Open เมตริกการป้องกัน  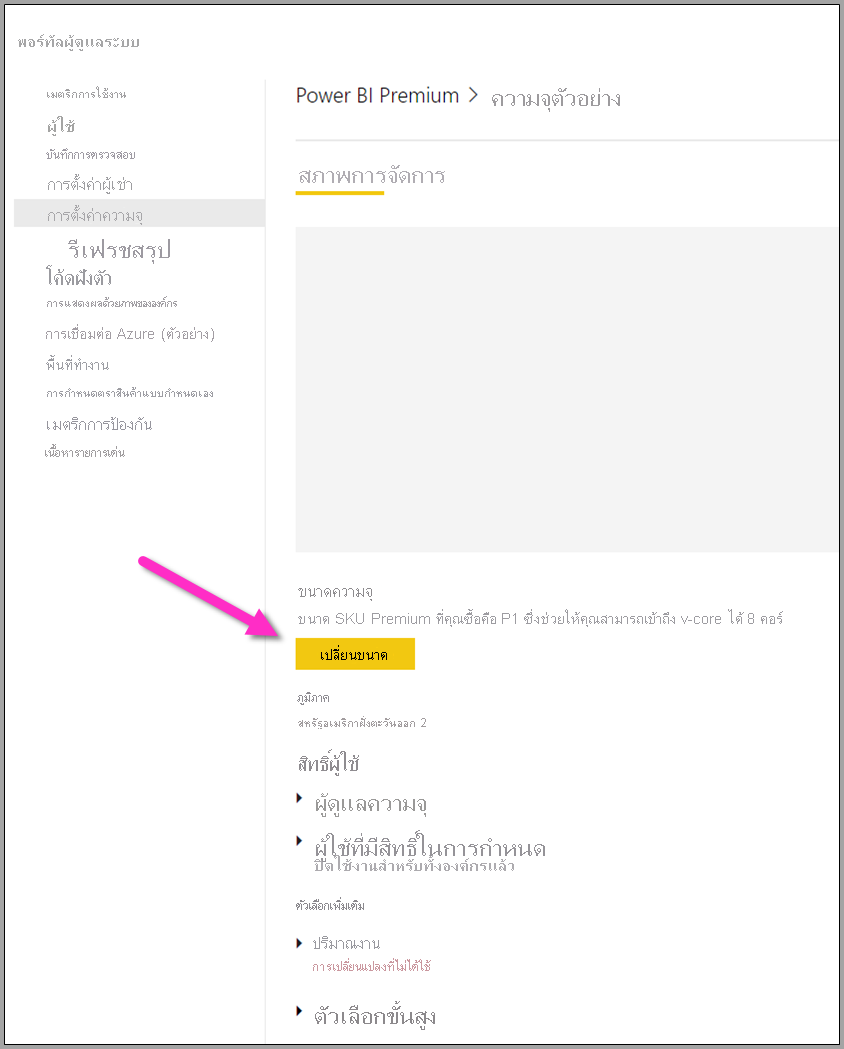pyautogui.click(x=98, y=424)
